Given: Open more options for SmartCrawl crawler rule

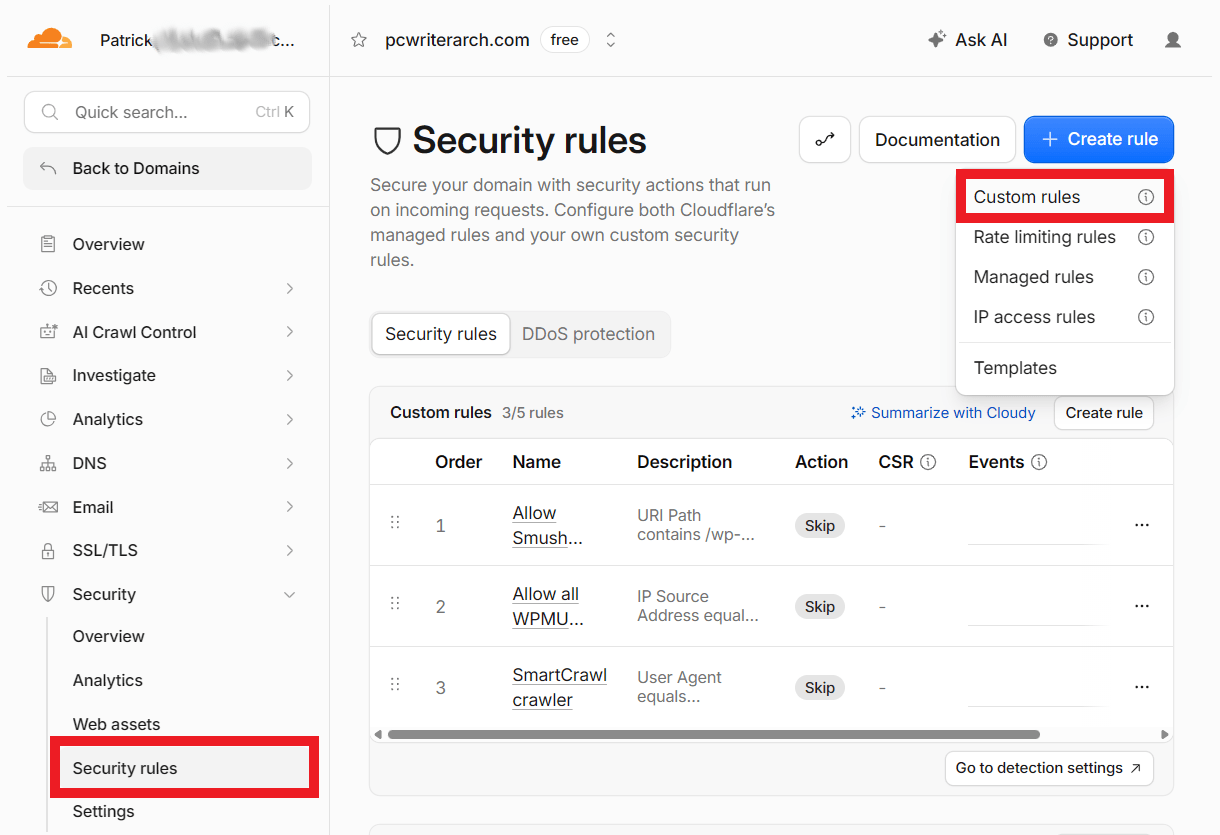Looking at the screenshot, I should pyautogui.click(x=1142, y=687).
